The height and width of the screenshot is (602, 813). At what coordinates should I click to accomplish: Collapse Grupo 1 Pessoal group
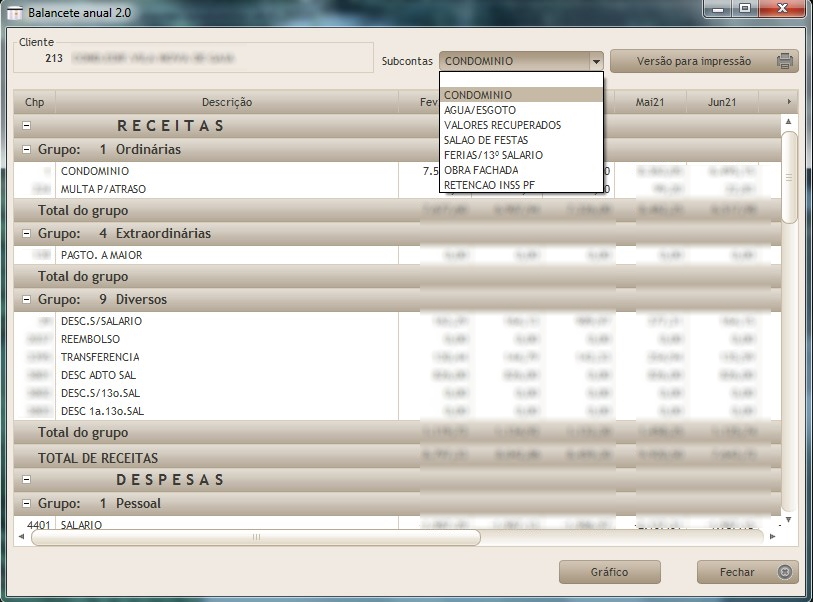tap(26, 503)
